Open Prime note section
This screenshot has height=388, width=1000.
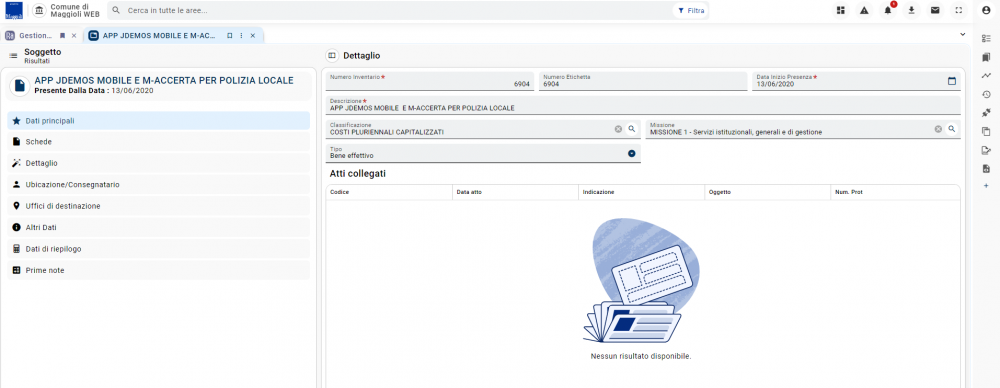pos(158,271)
